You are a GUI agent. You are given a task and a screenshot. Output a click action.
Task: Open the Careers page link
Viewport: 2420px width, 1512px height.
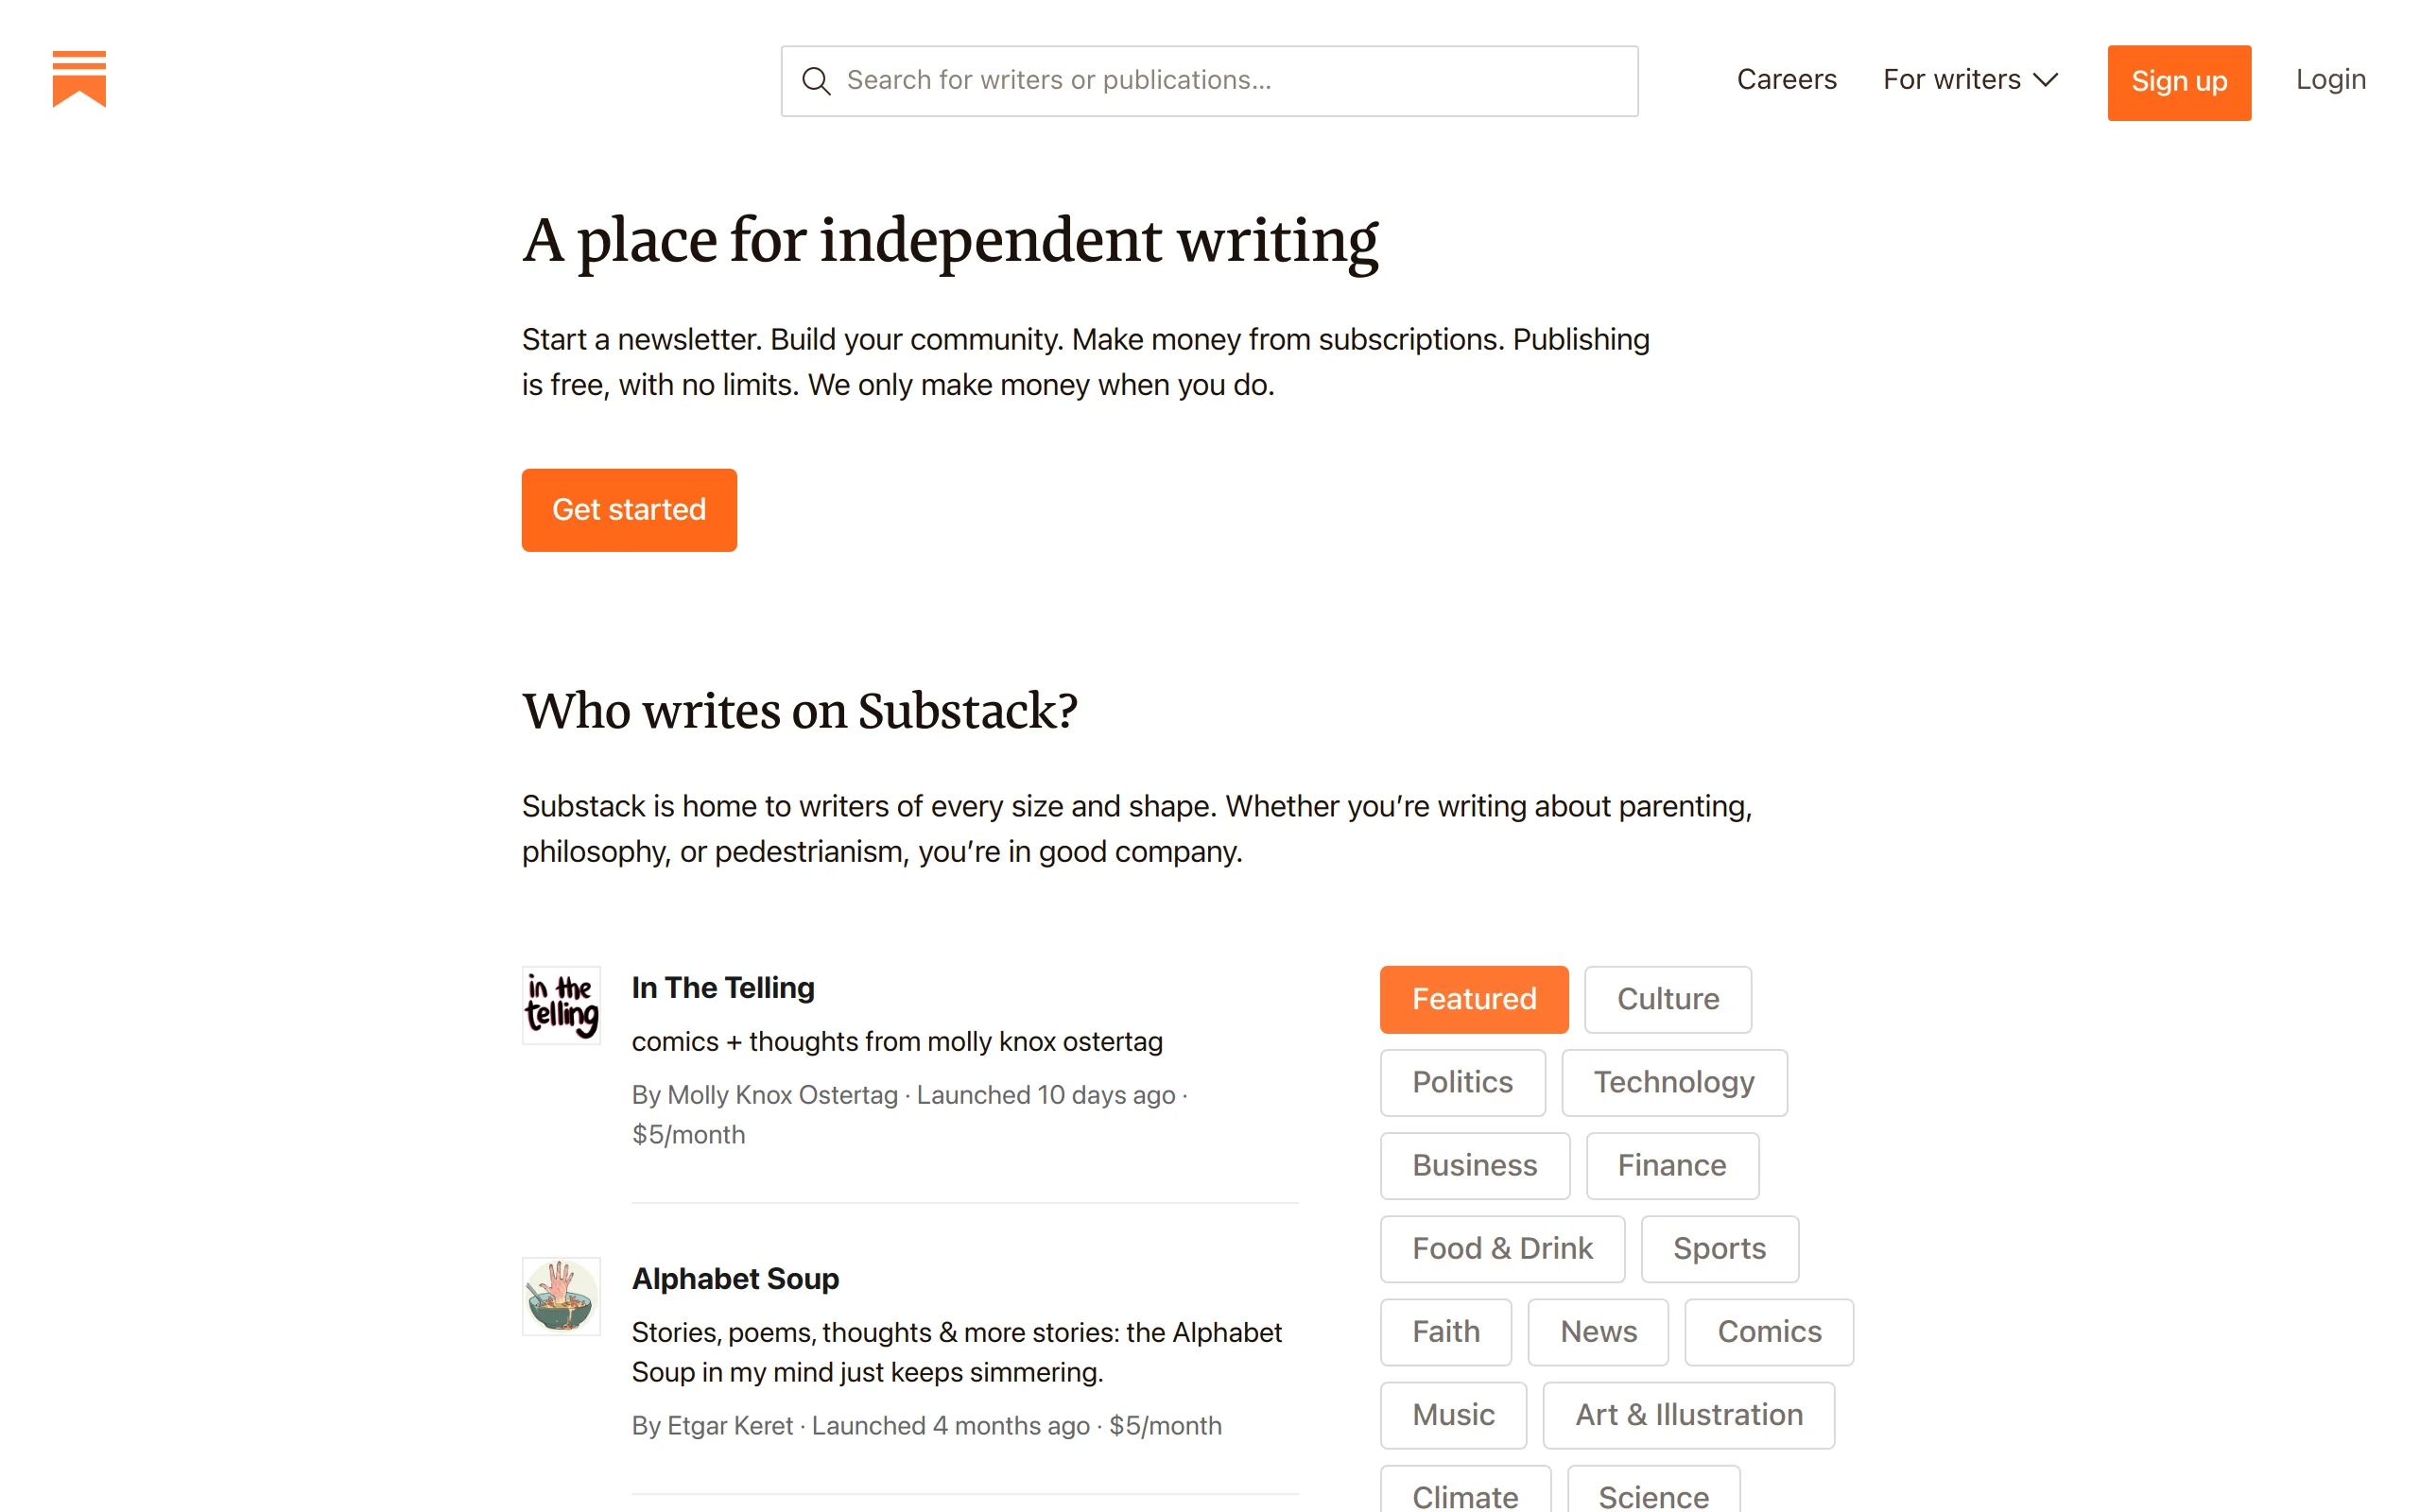pyautogui.click(x=1786, y=80)
